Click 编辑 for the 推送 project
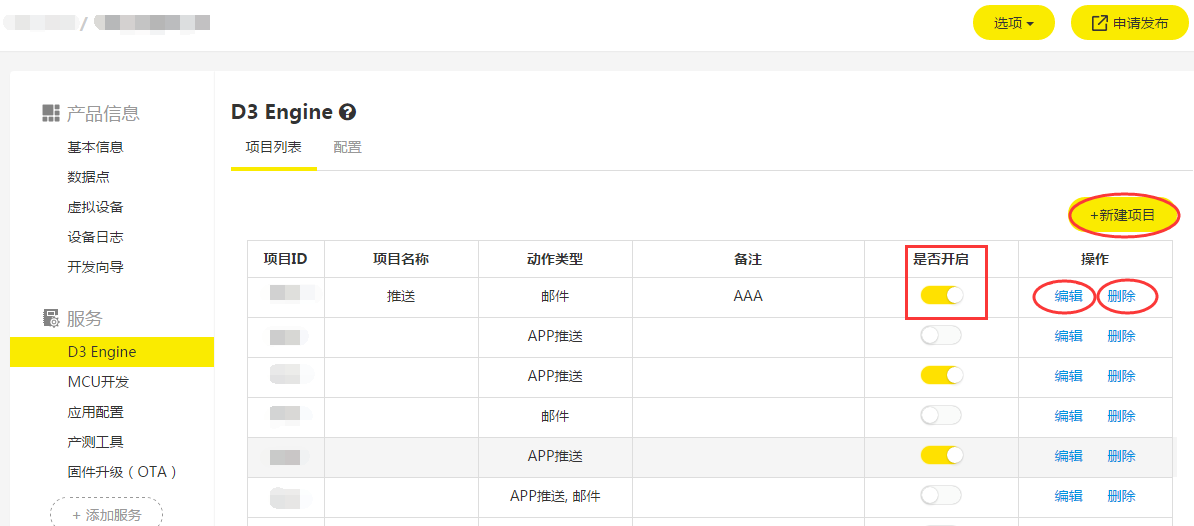Viewport: 1194px width, 526px height. tap(1068, 296)
